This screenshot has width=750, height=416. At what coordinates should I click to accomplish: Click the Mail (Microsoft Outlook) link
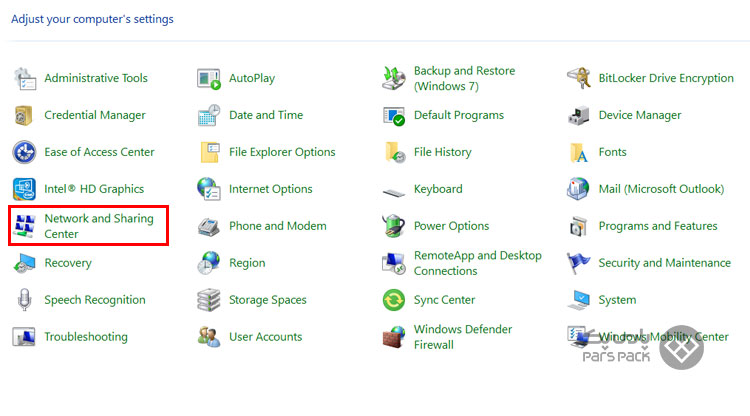click(661, 189)
